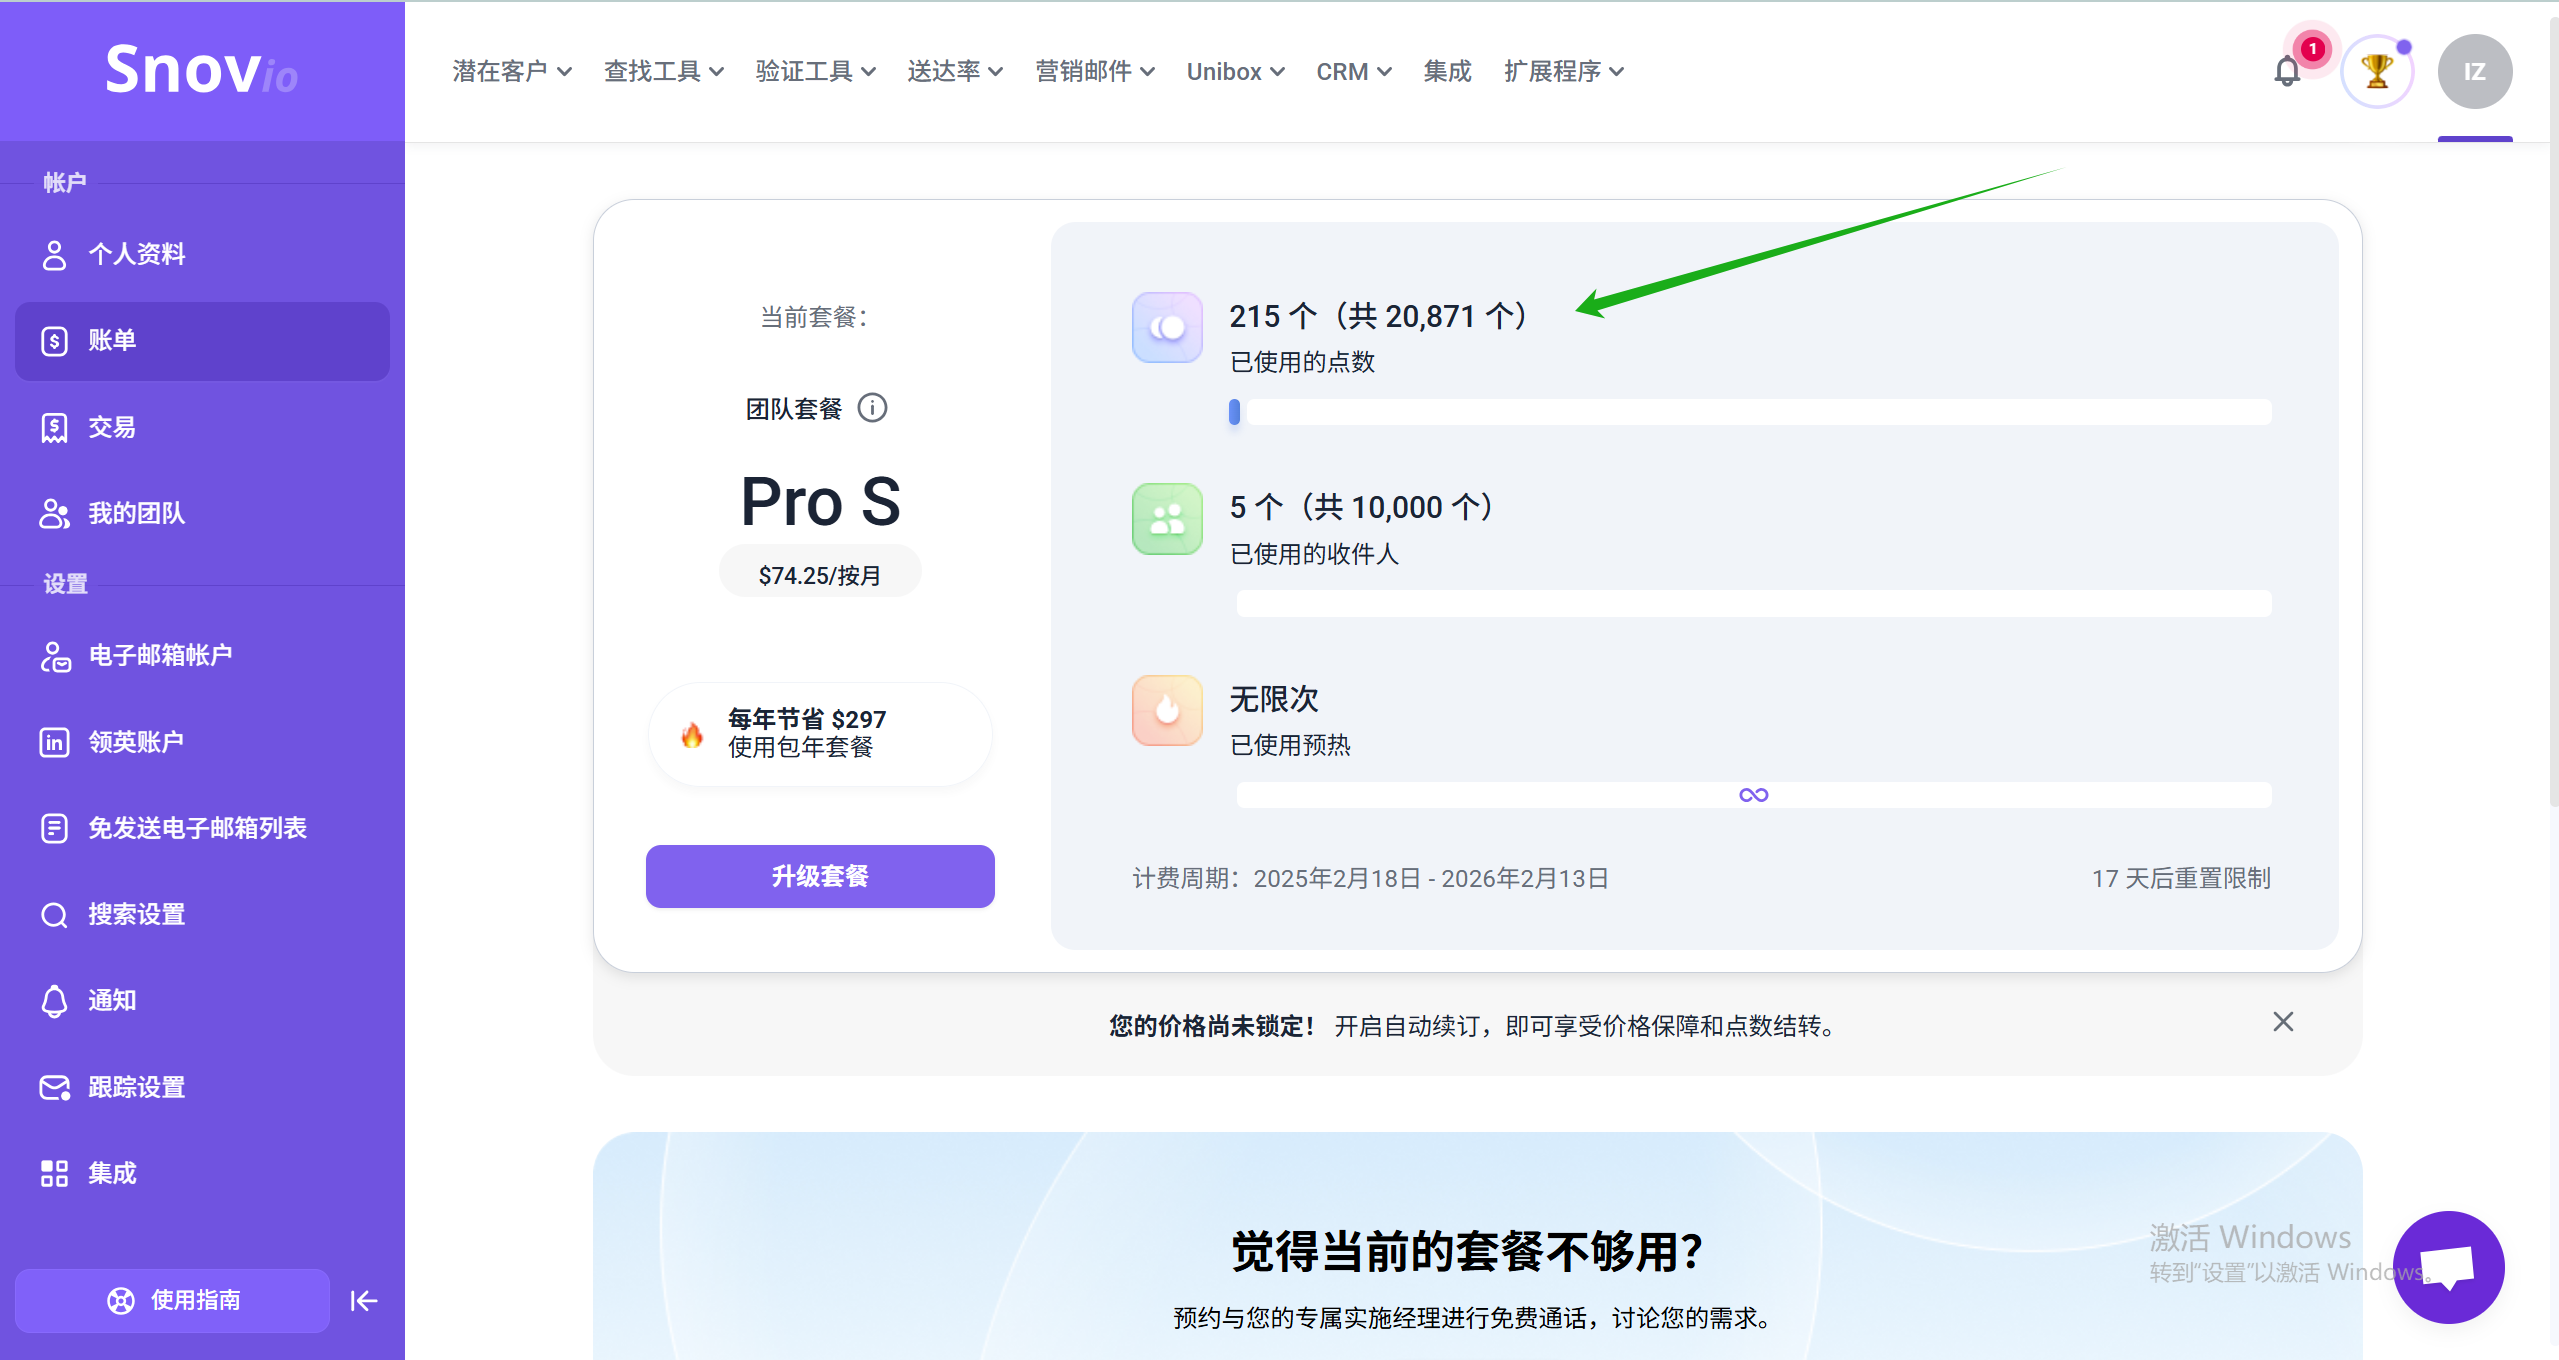
Task: Expand the 扩展程序 dropdown
Action: pyautogui.click(x=1564, y=71)
